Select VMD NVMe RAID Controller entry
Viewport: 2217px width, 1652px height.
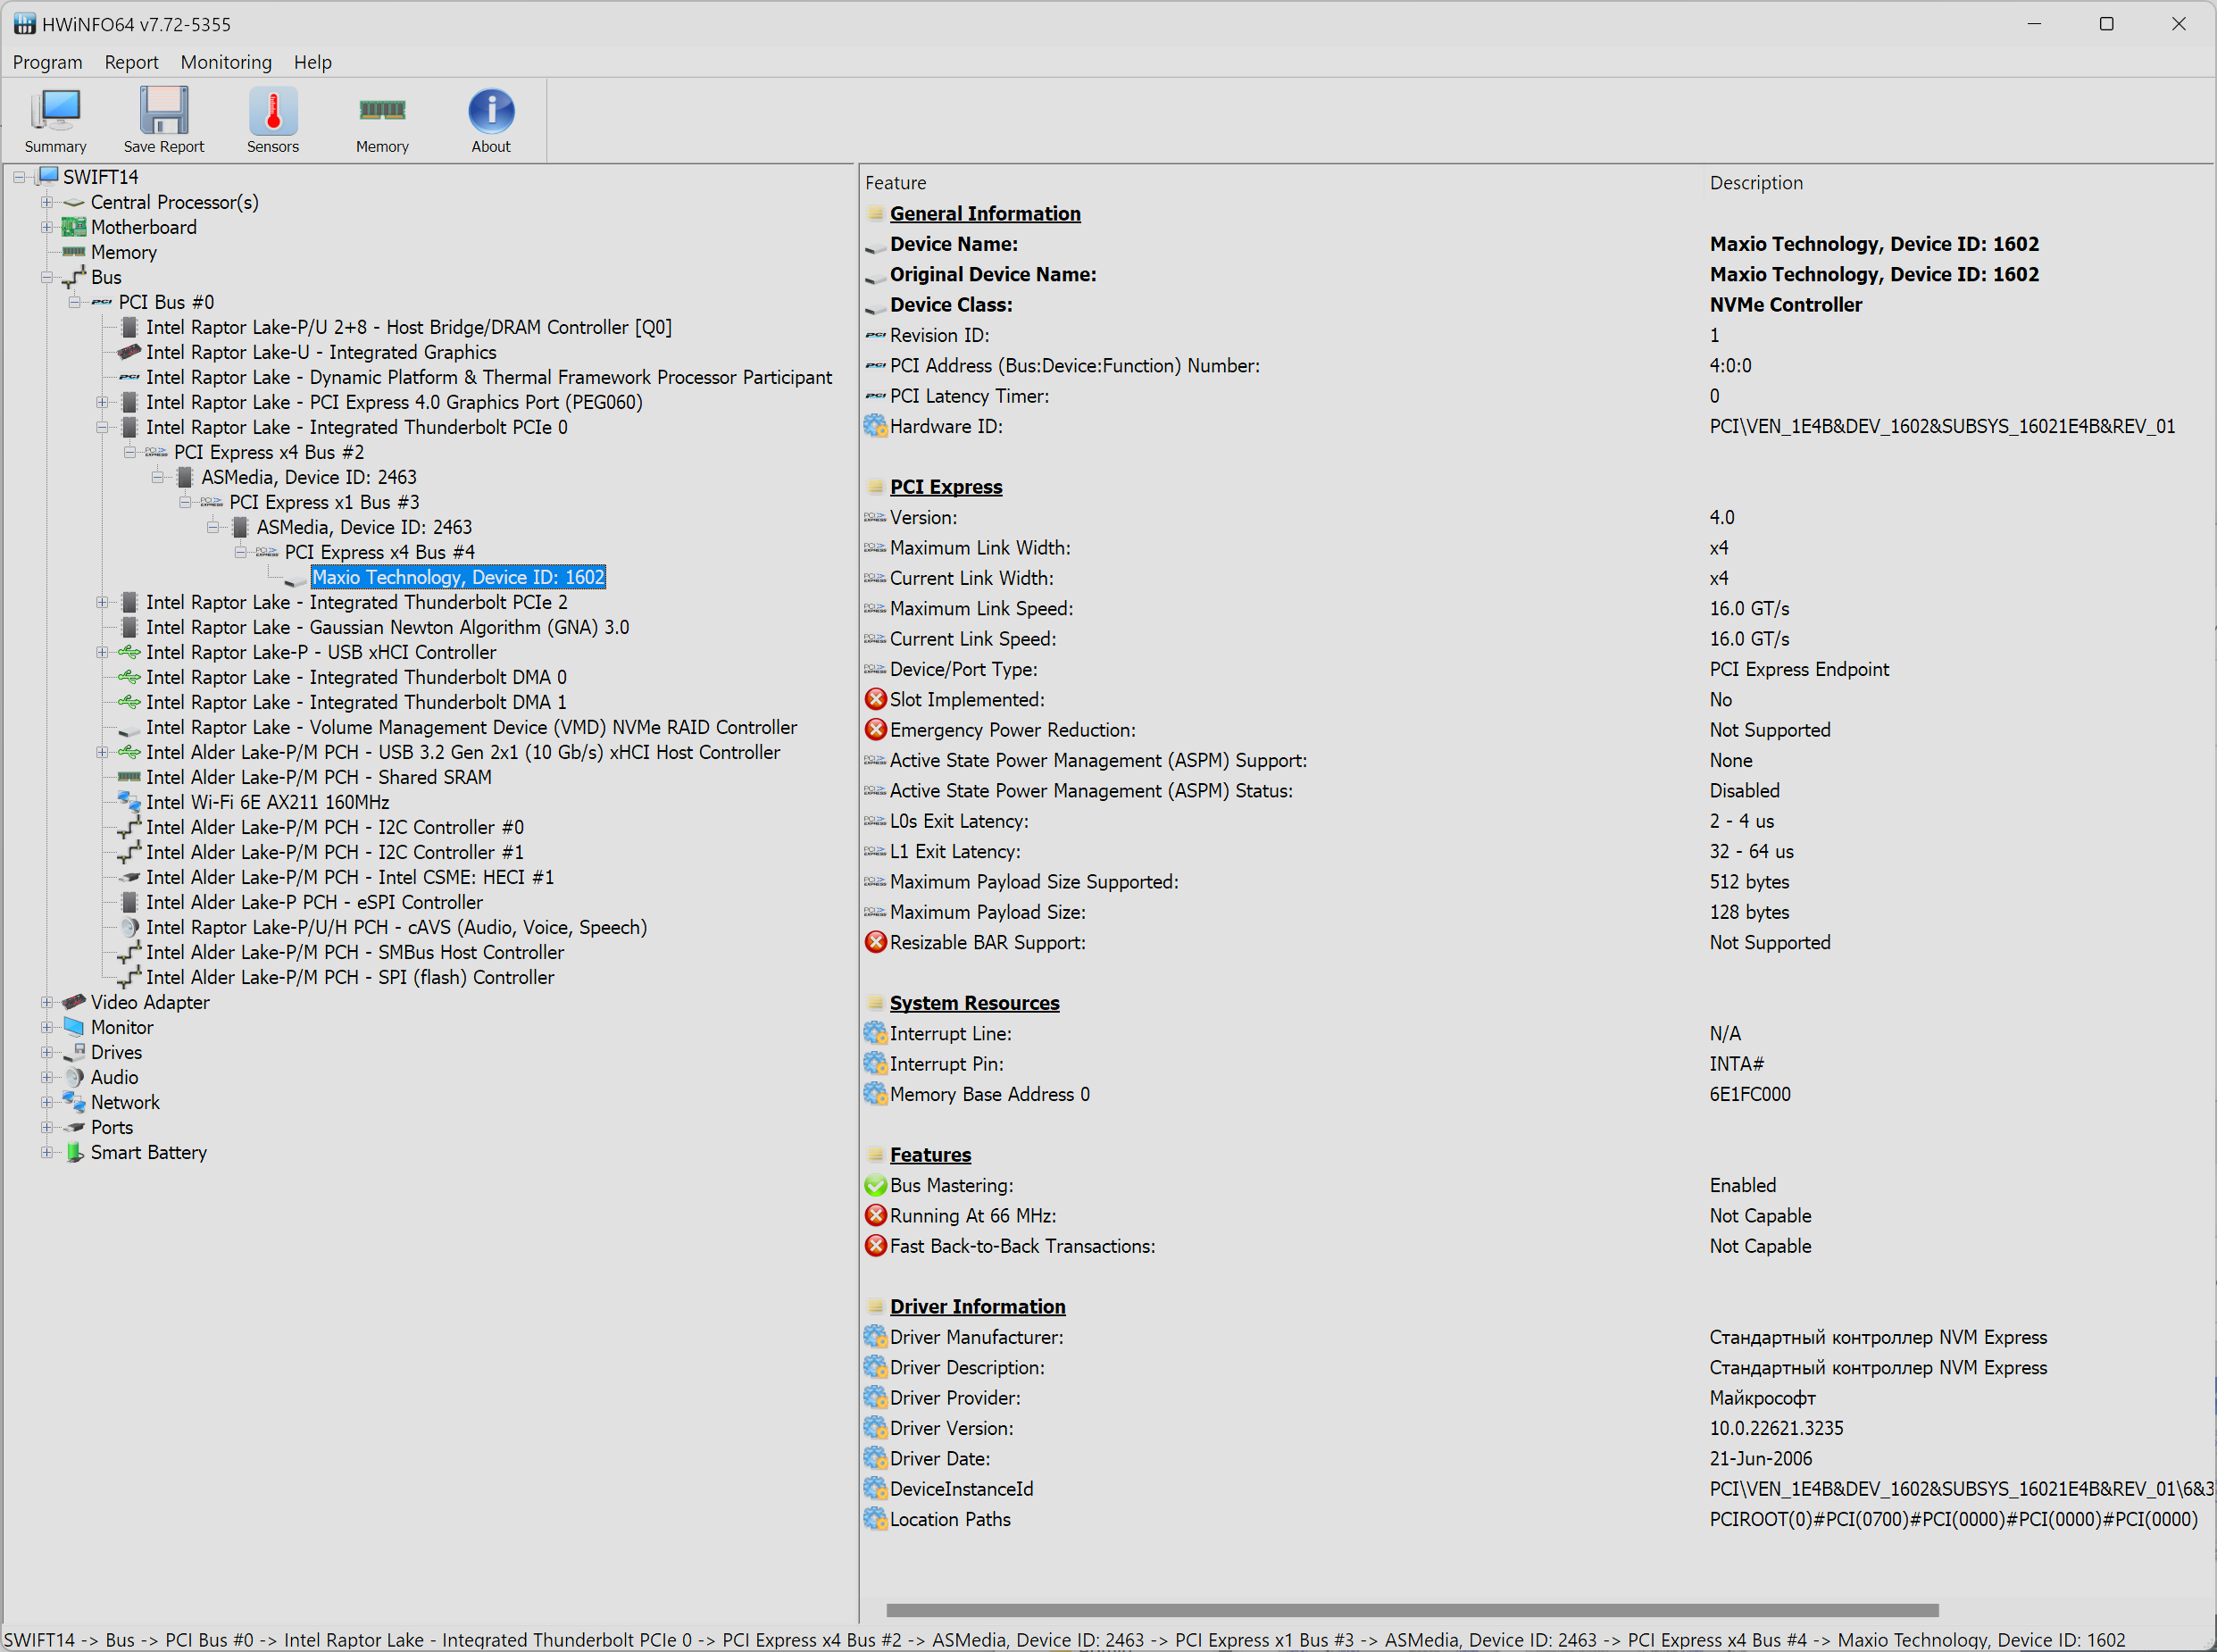click(471, 727)
